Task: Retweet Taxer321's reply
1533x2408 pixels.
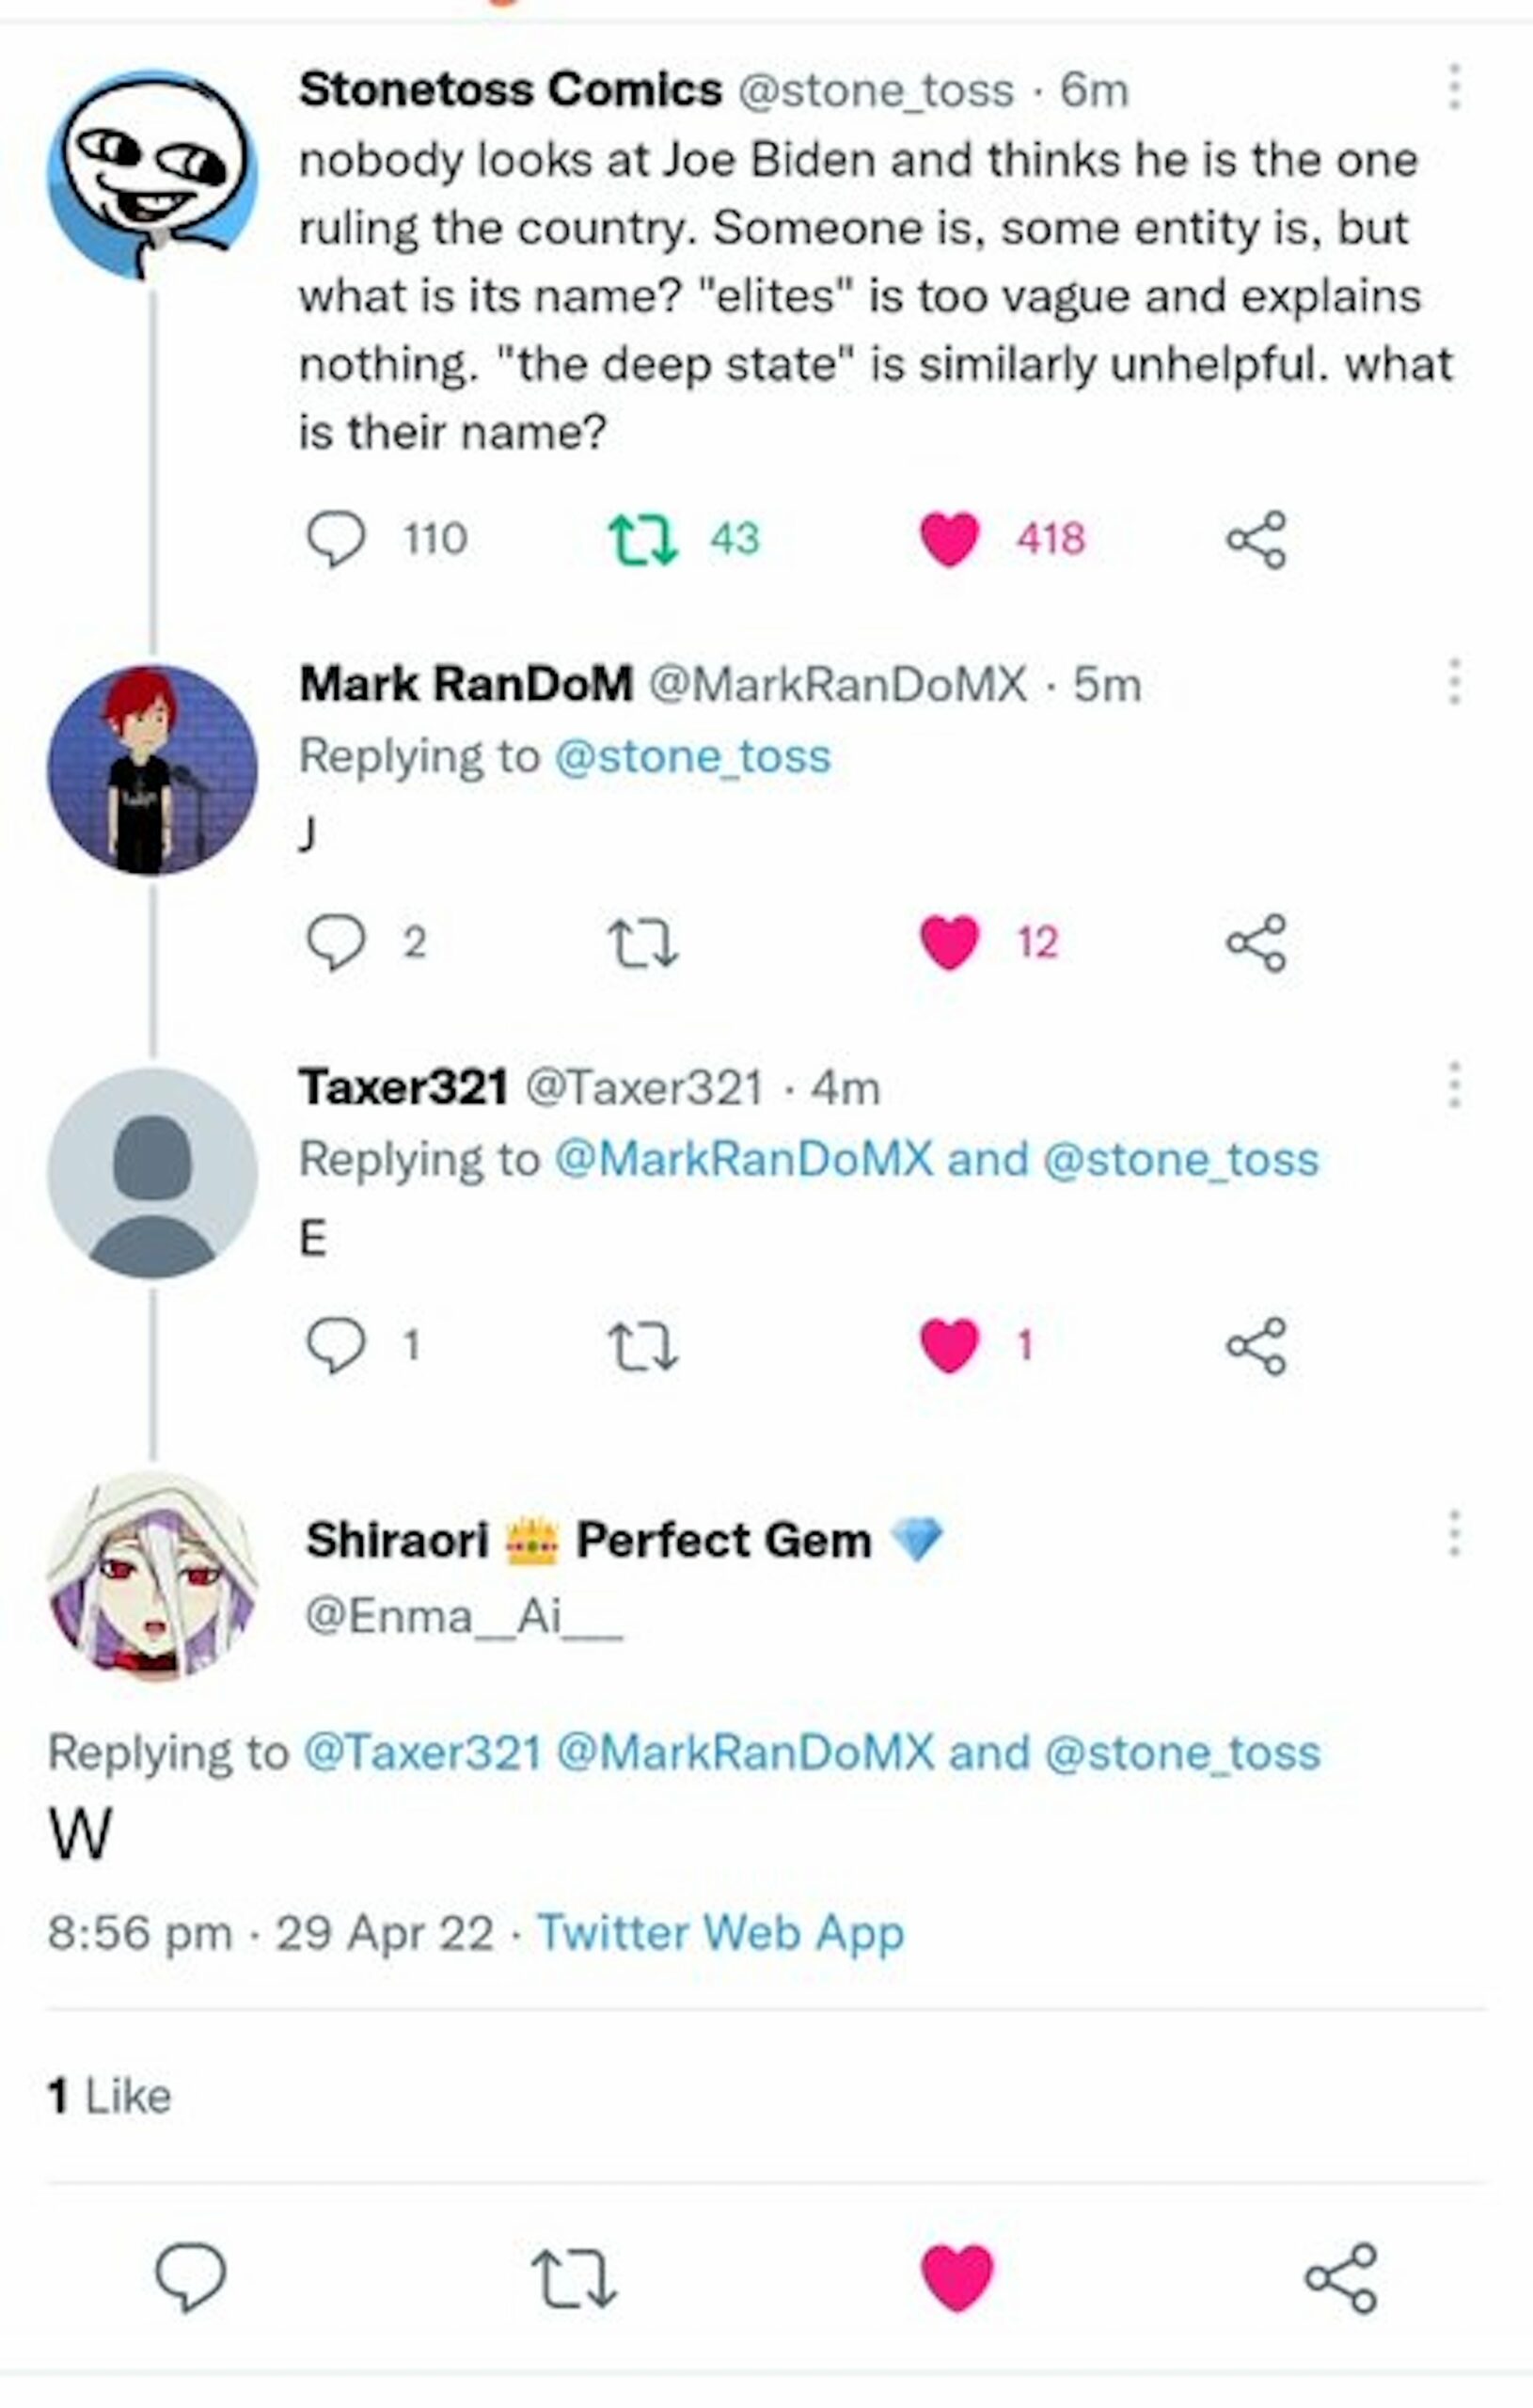Action: coord(643,1346)
